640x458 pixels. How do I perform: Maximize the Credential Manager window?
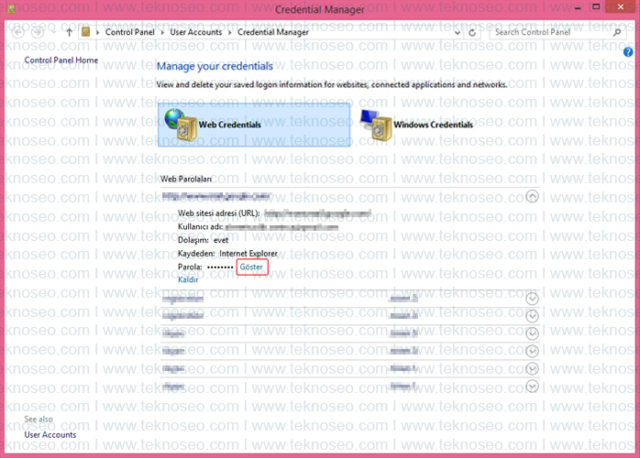[x=596, y=7]
